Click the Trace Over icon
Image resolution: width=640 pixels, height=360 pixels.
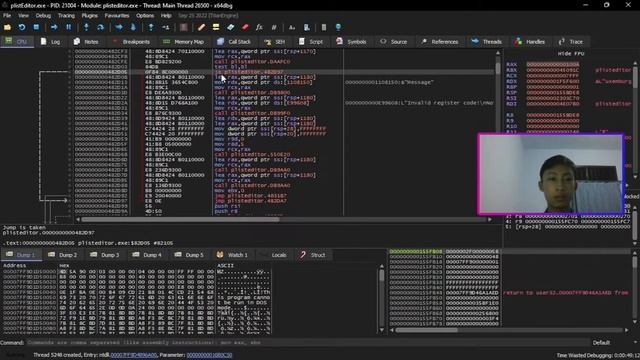pos(133,27)
